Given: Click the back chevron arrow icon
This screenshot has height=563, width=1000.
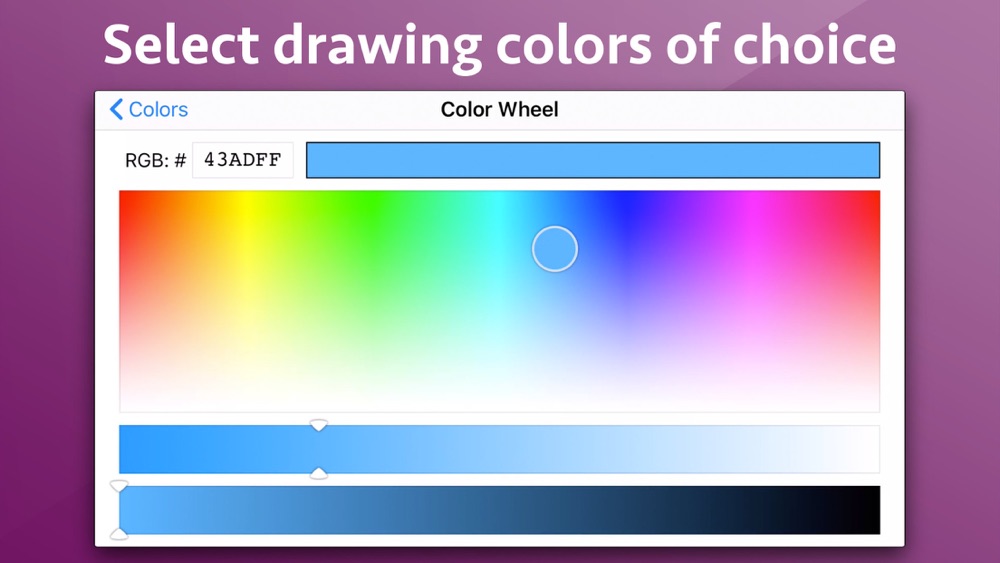Looking at the screenshot, I should pos(117,109).
